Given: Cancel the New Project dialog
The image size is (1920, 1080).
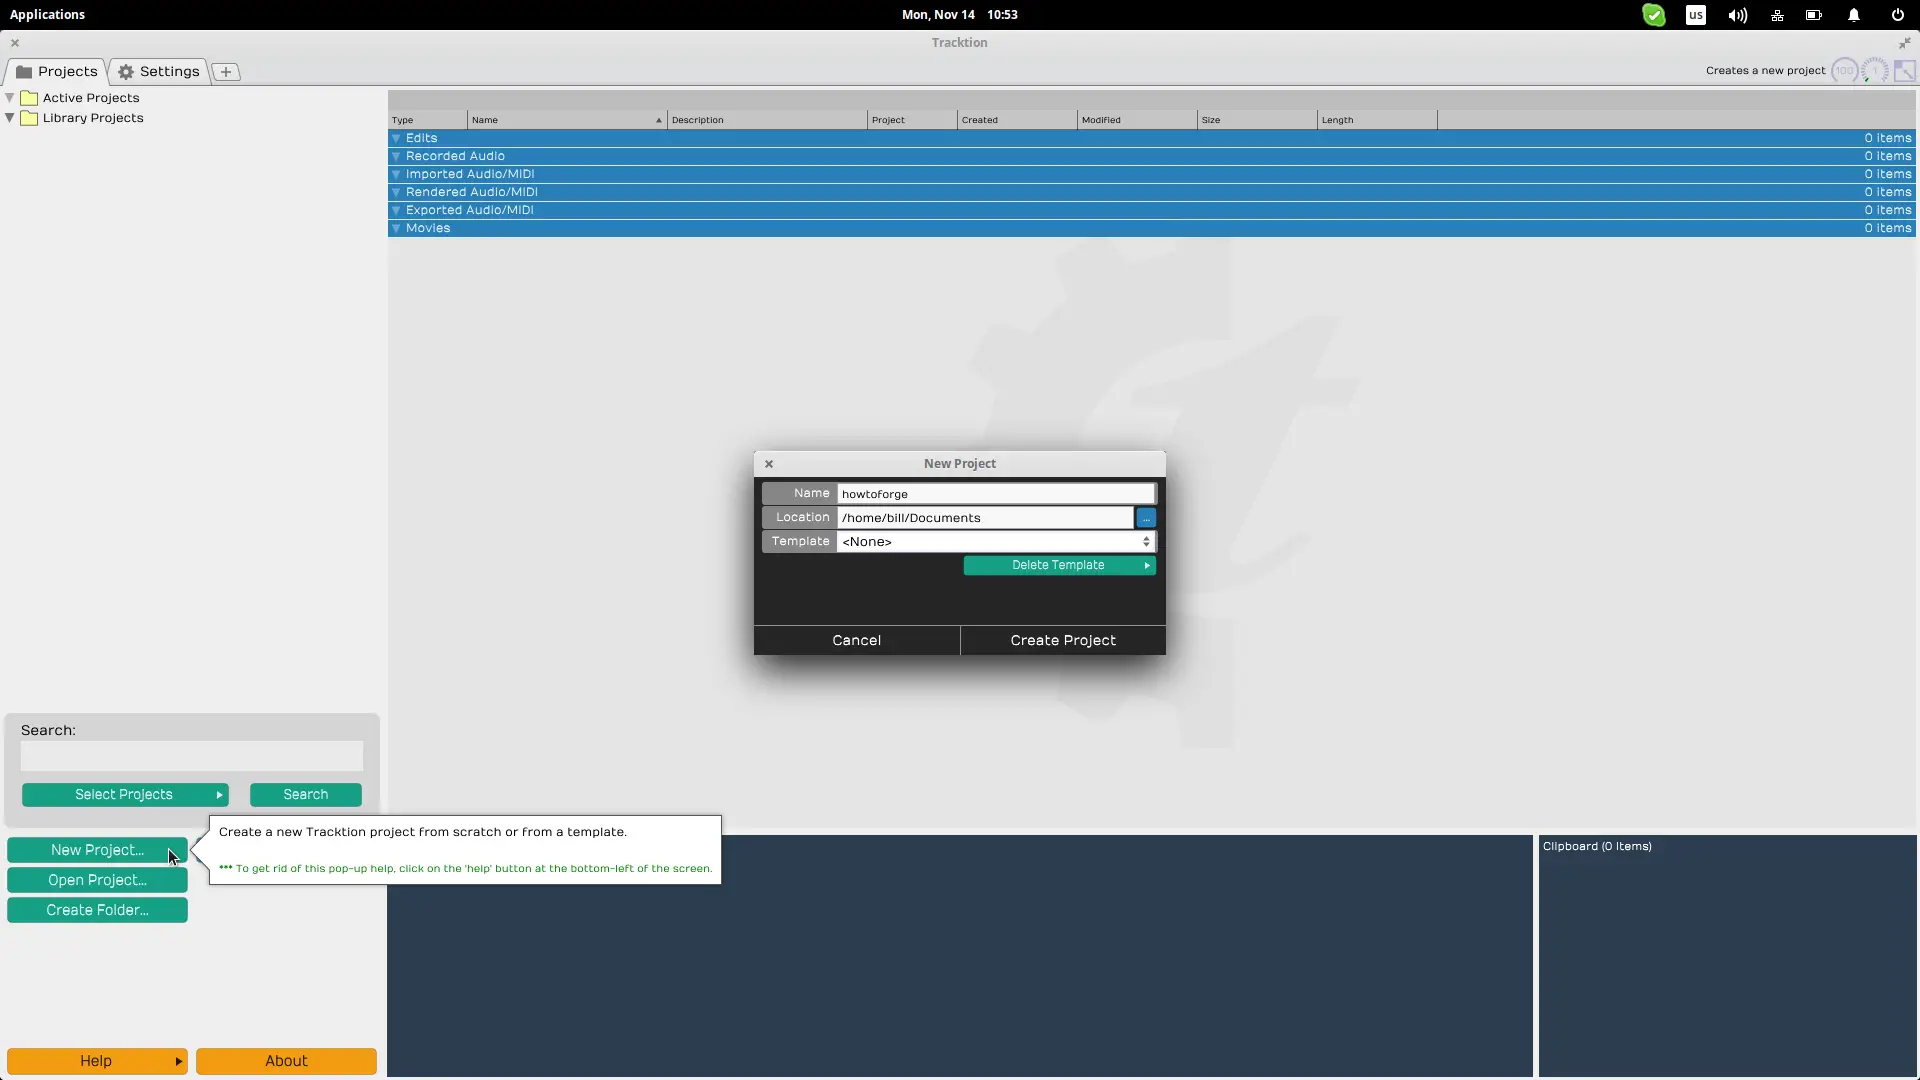Looking at the screenshot, I should tap(857, 641).
